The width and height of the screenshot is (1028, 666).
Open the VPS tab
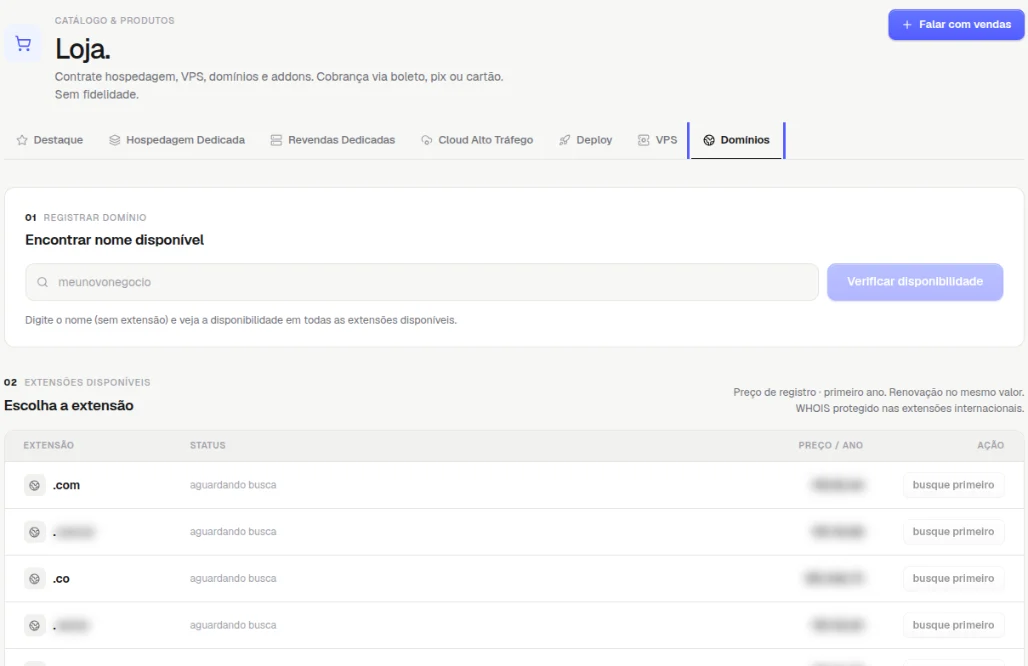[x=658, y=140]
